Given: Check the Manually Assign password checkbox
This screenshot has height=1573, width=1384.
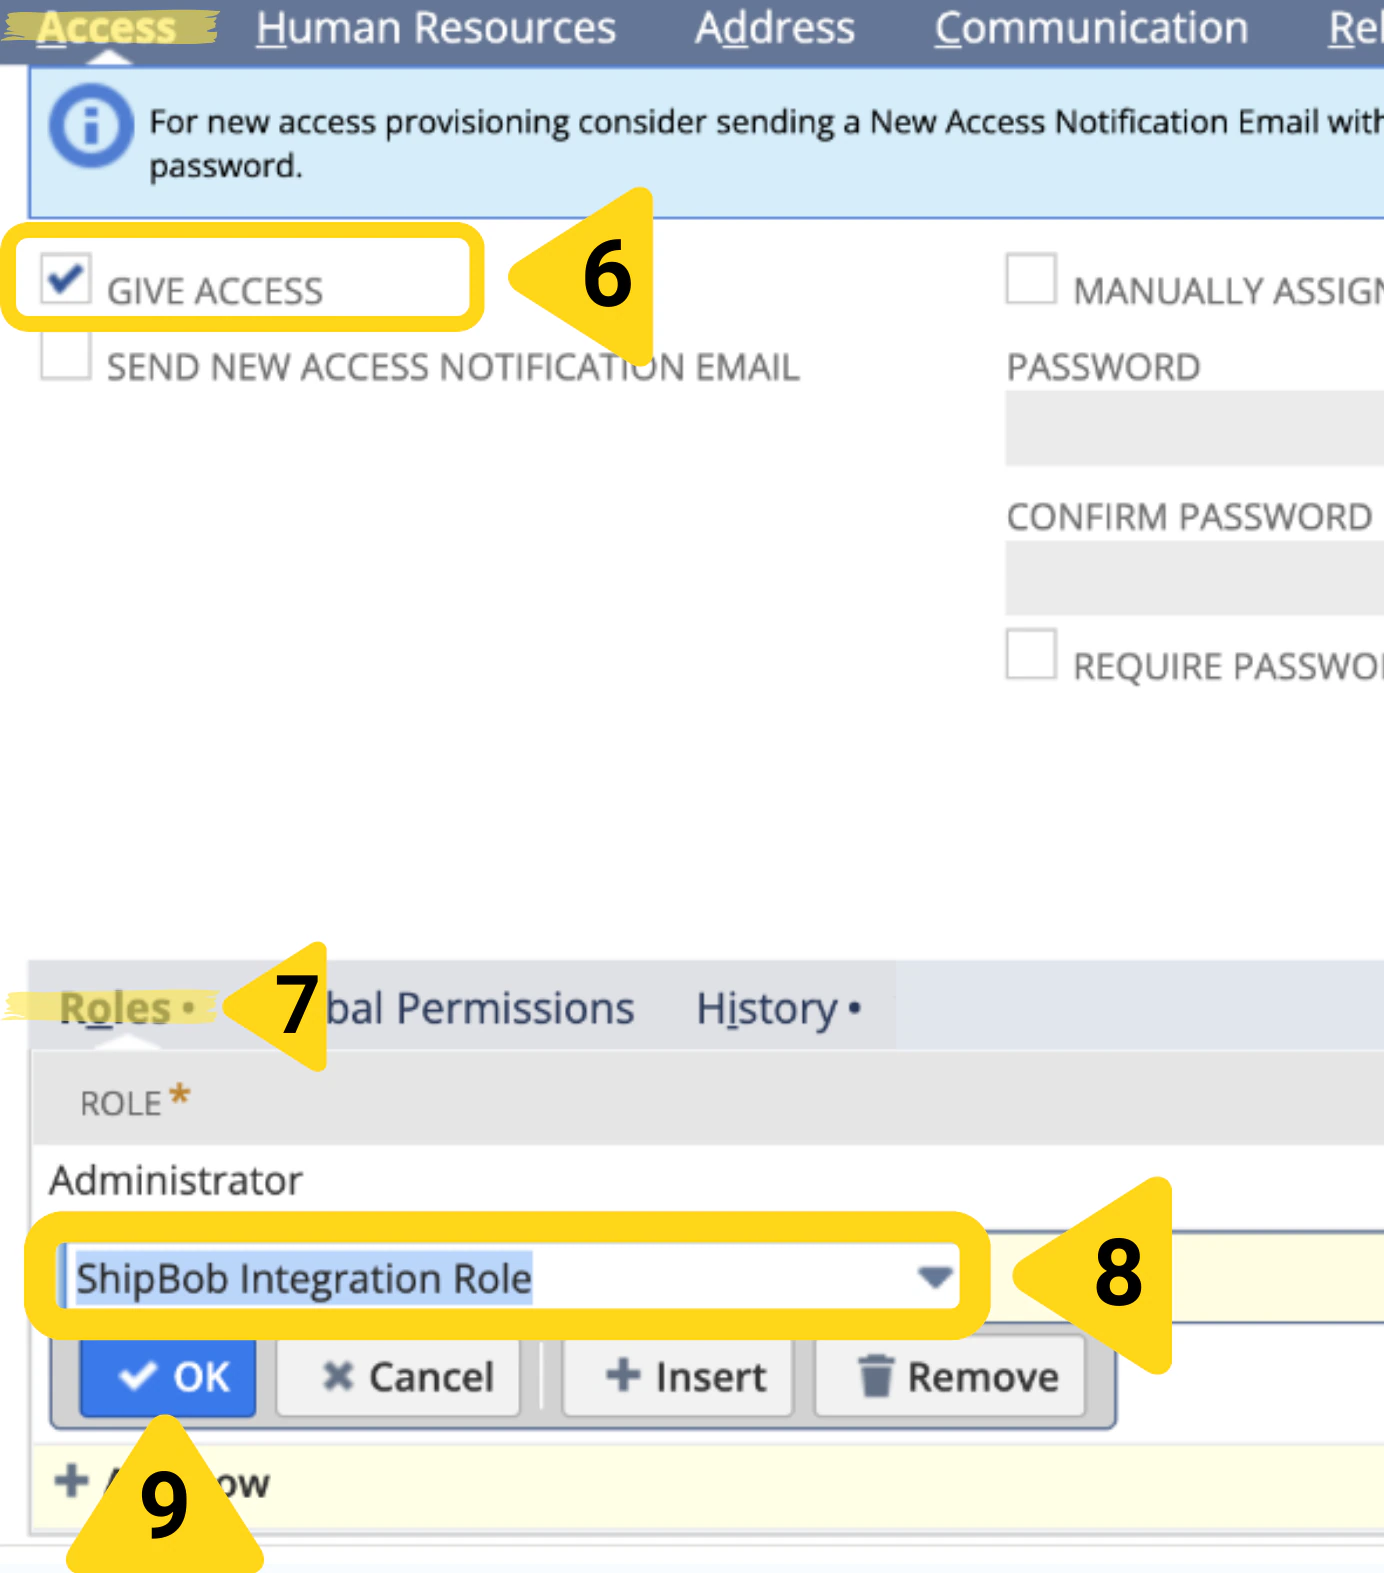Looking at the screenshot, I should tap(1031, 282).
